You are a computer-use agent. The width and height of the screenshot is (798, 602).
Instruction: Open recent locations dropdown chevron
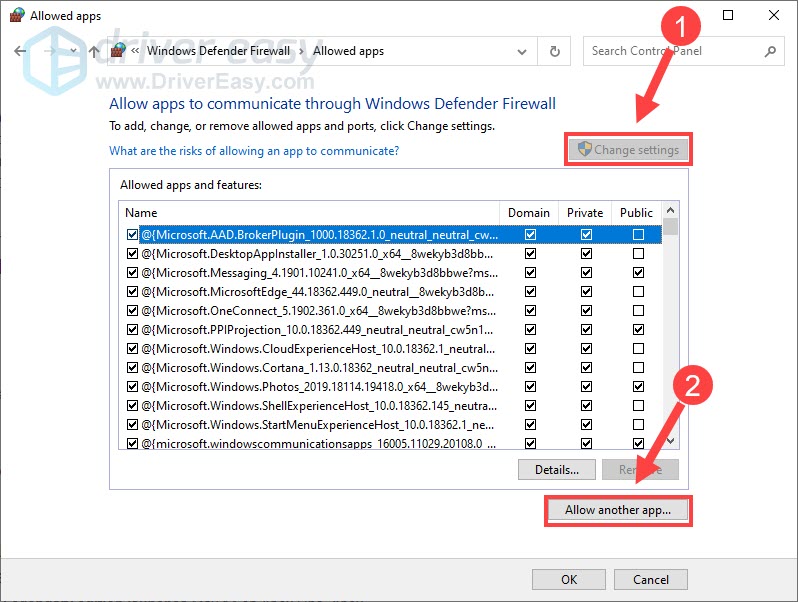73,50
